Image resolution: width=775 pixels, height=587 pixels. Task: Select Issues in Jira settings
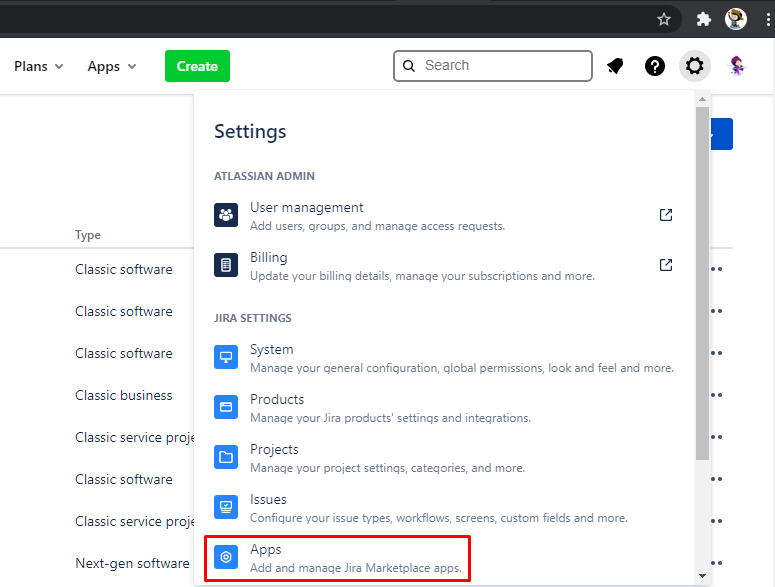pyautogui.click(x=443, y=508)
